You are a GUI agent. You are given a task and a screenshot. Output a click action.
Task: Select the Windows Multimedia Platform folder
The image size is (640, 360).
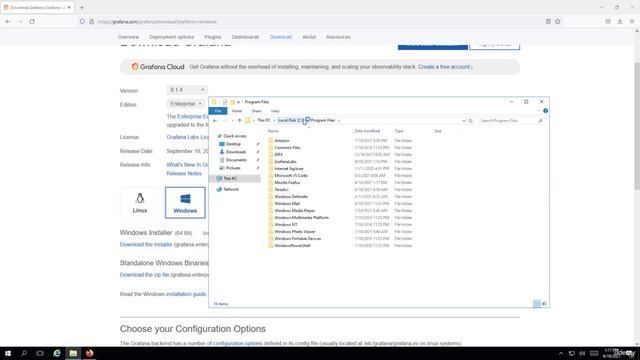301,218
